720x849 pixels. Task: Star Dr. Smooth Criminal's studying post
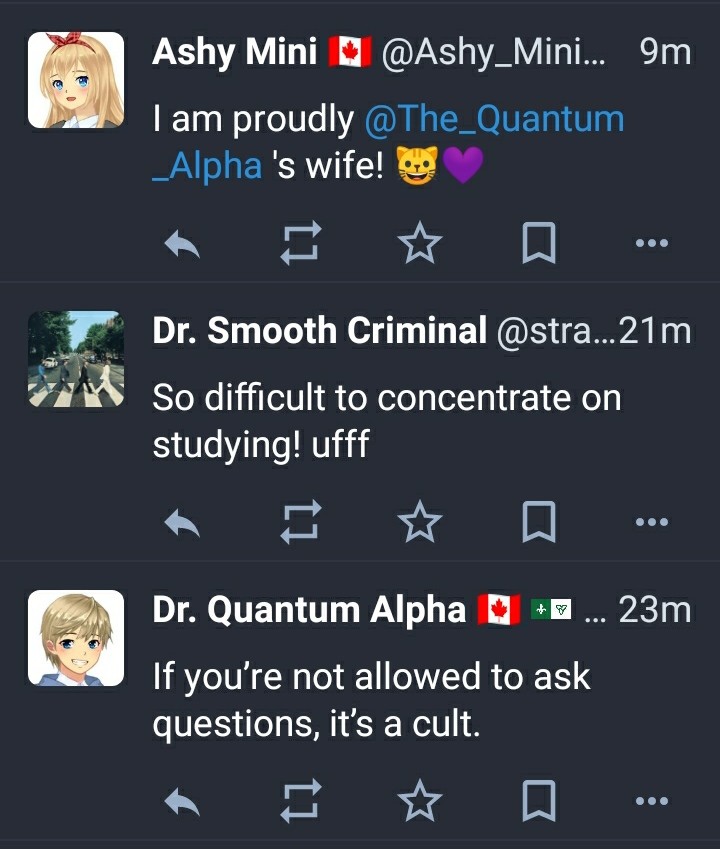[x=420, y=521]
